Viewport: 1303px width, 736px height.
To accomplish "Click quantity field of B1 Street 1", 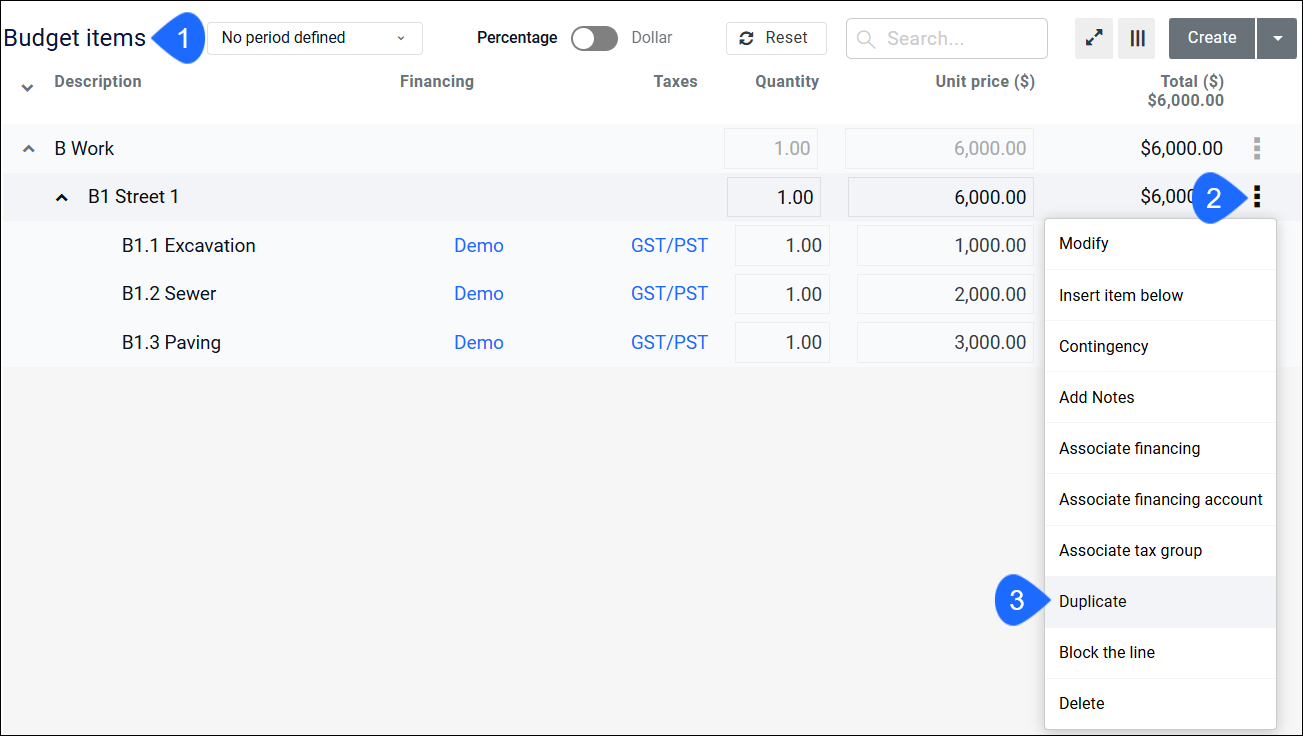I will pos(774,197).
